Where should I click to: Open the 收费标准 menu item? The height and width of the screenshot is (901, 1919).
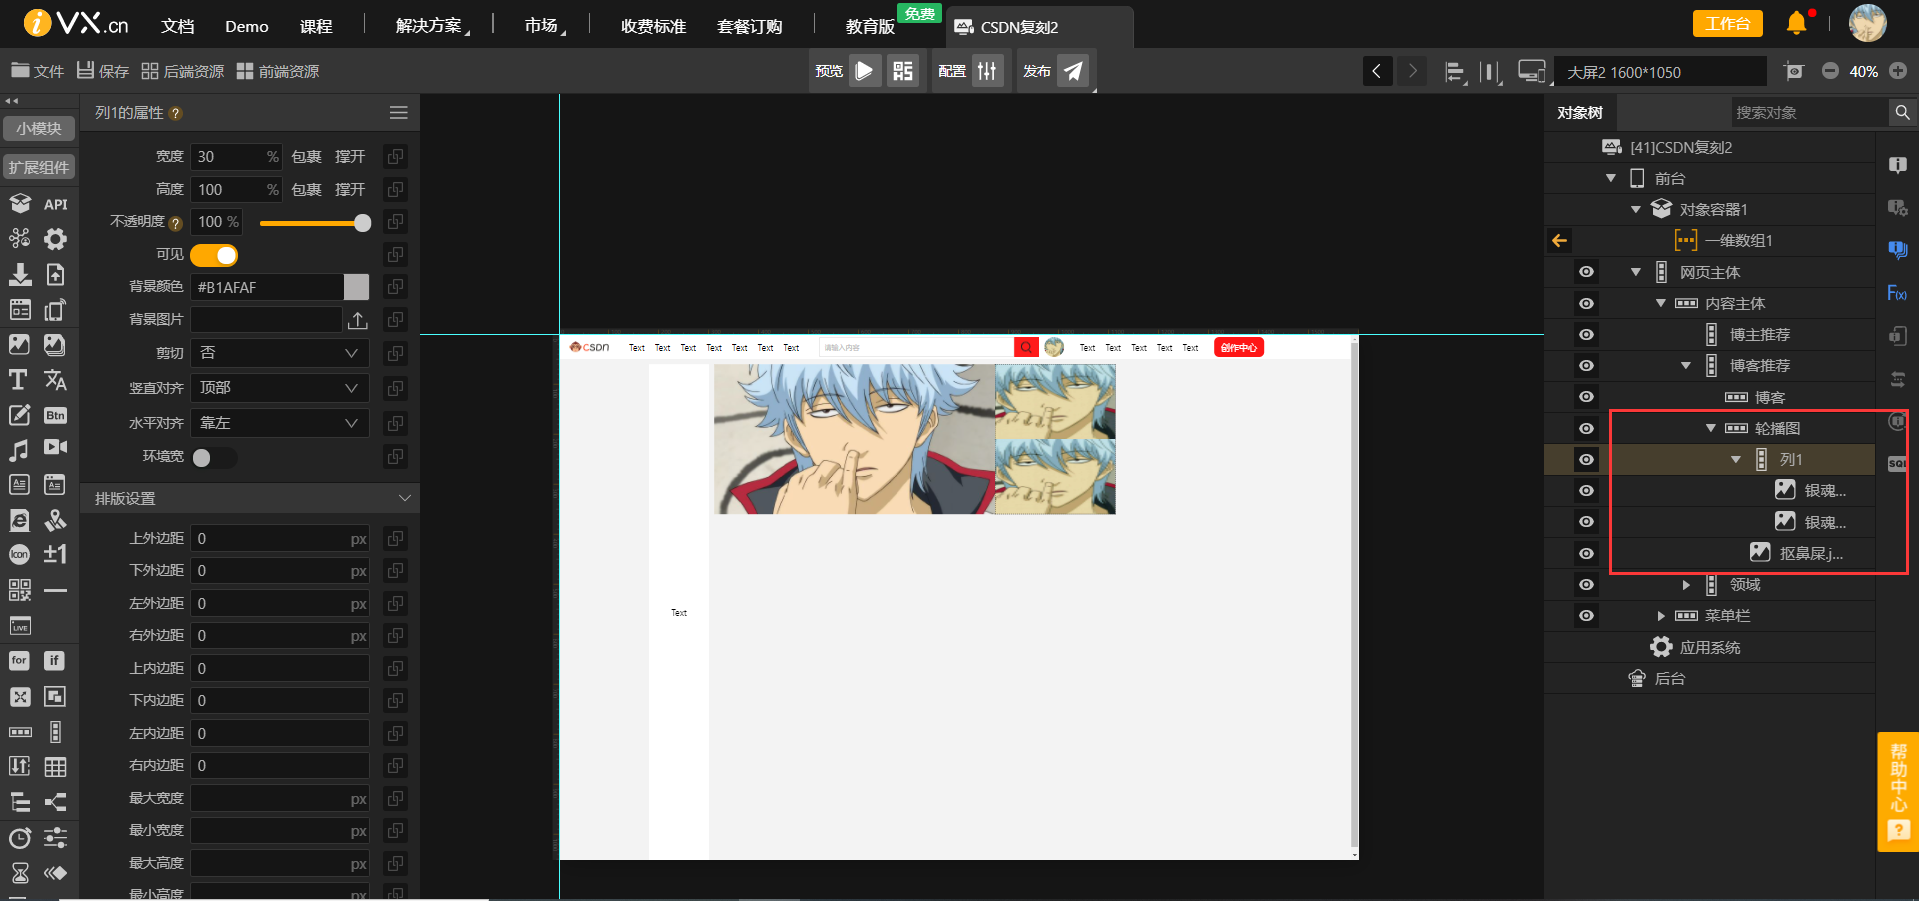(653, 26)
